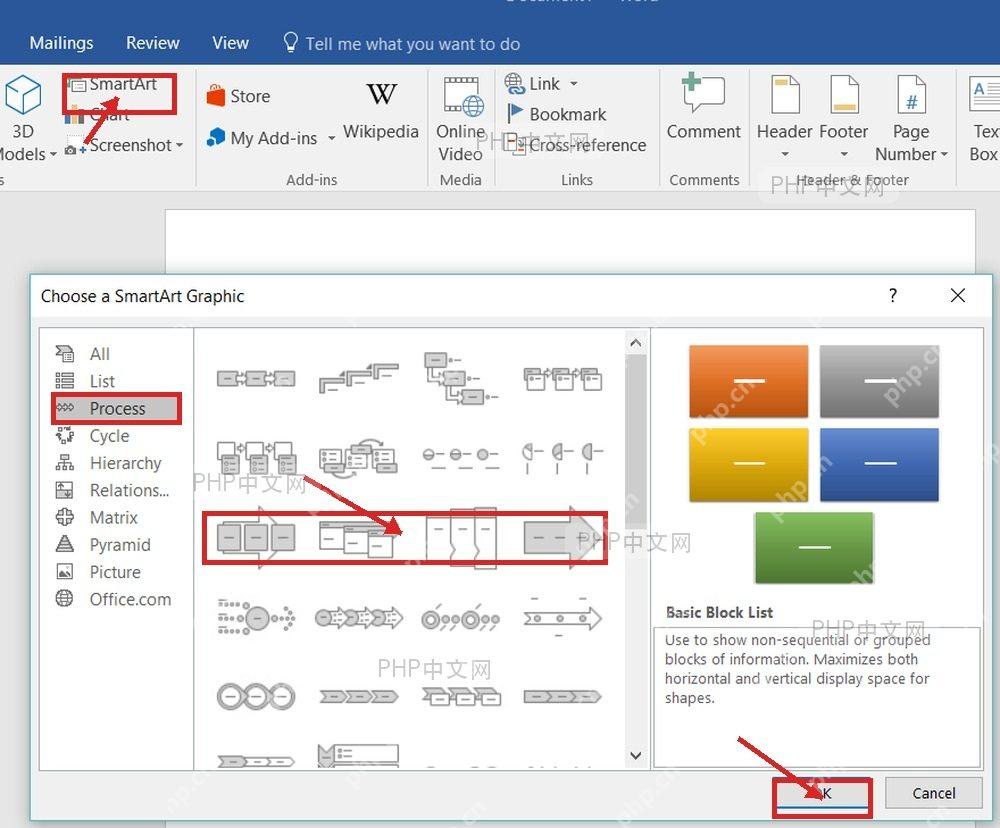1000x828 pixels.
Task: Cancel the SmartArt Graphic dialog
Action: (x=934, y=794)
